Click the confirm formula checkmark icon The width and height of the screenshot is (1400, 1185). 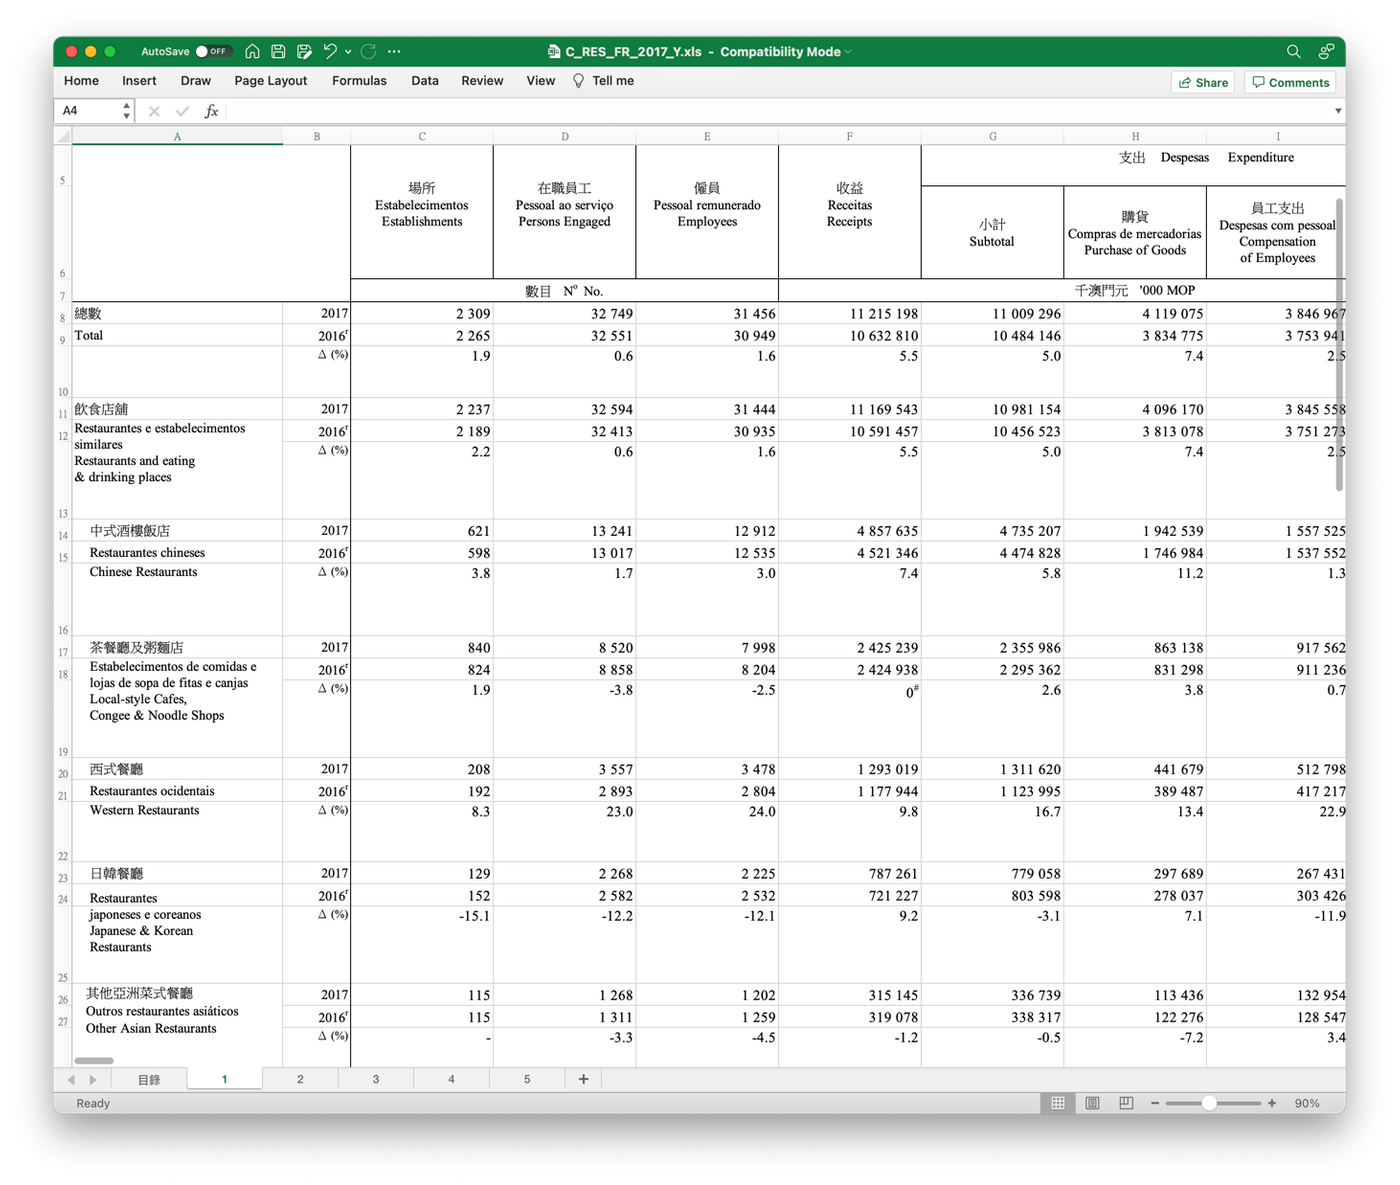182,111
